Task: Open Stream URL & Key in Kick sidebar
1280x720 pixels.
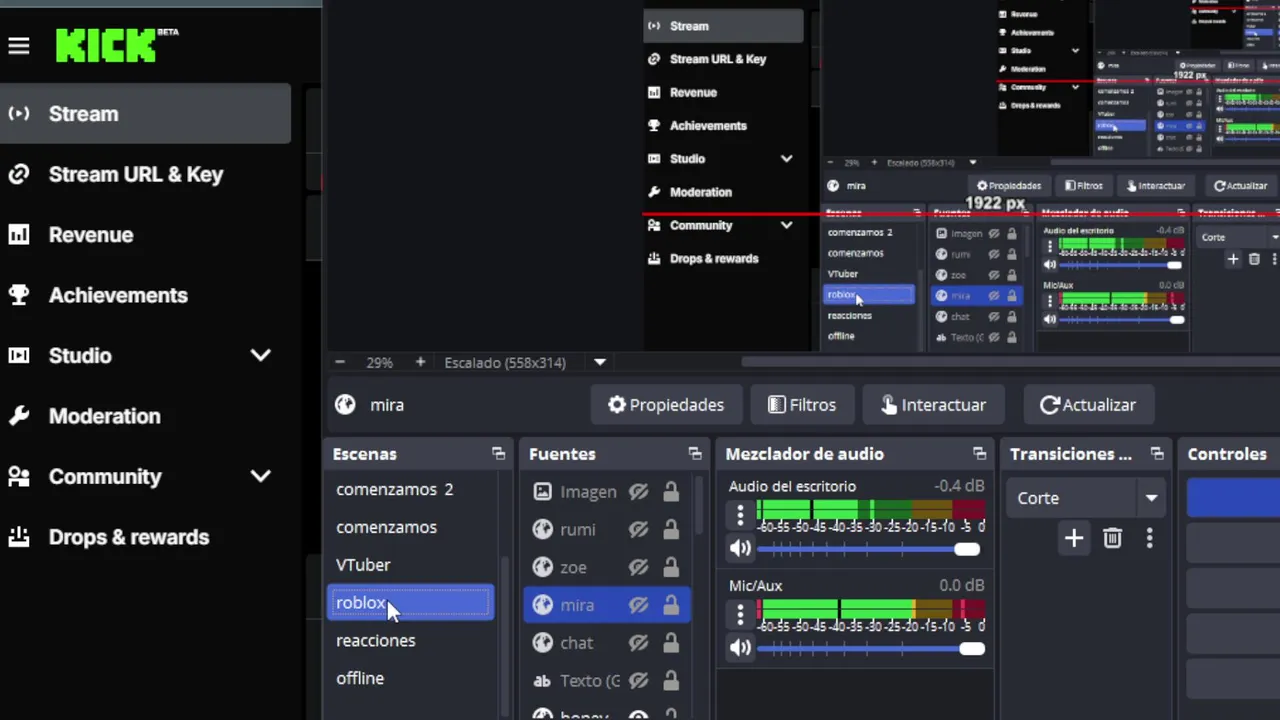Action: tap(136, 174)
